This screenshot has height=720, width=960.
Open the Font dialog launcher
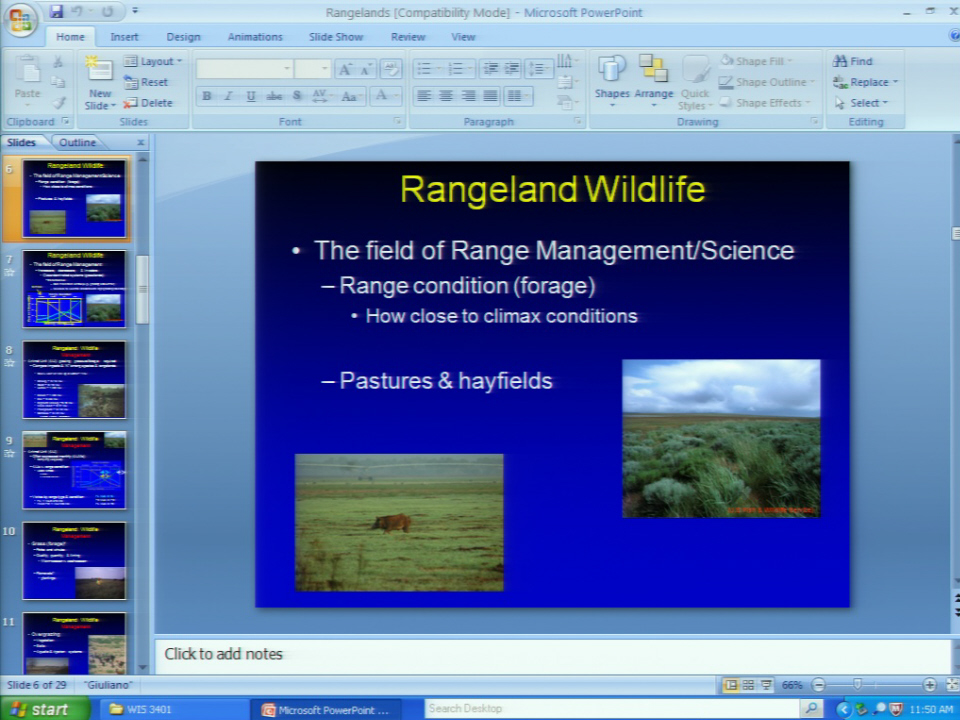pos(397,121)
